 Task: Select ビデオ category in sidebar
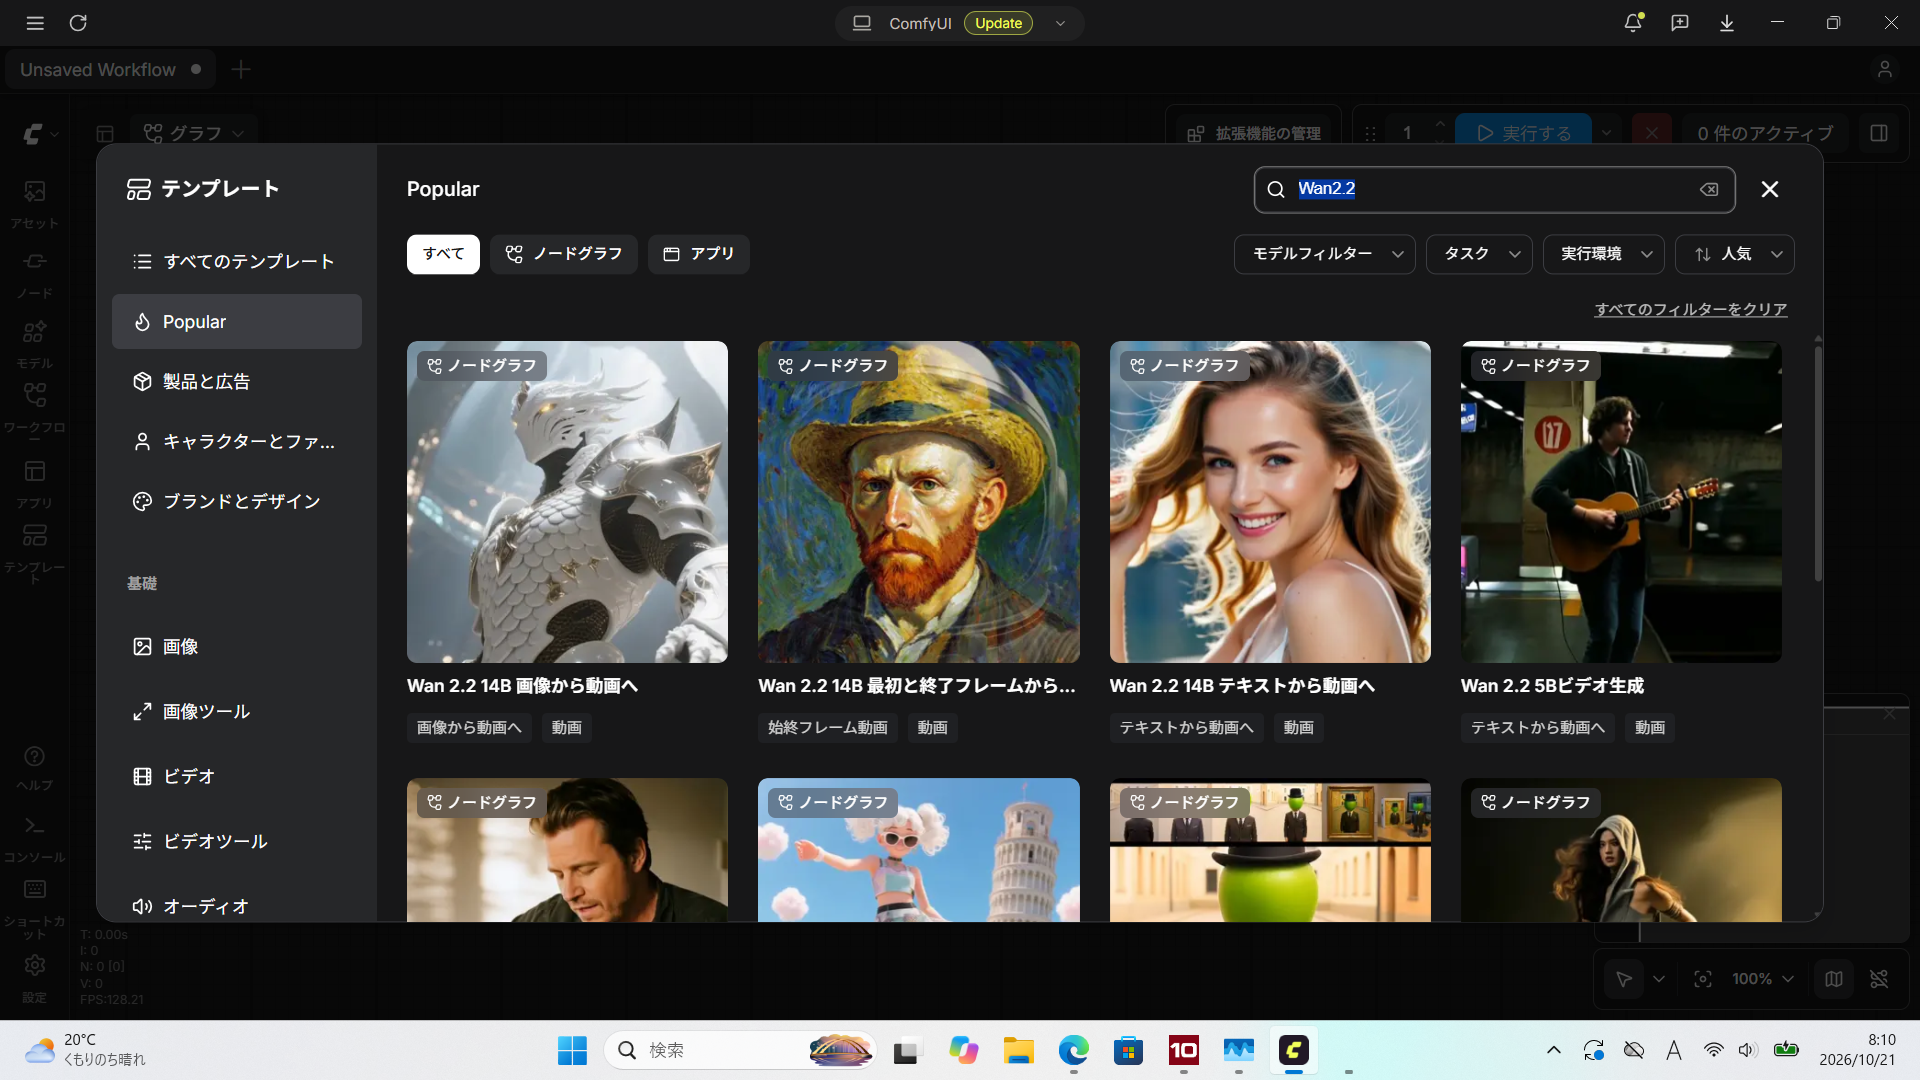click(x=237, y=776)
